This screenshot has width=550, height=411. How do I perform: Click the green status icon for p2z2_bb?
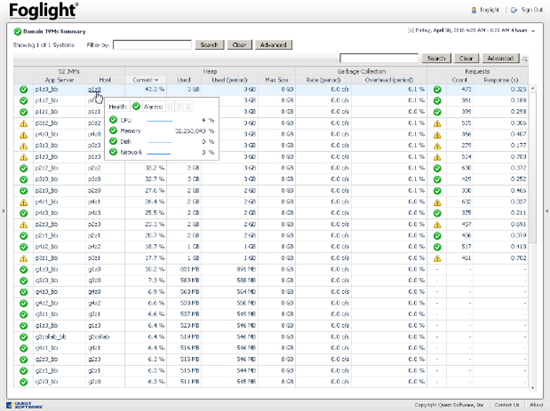click(x=24, y=168)
